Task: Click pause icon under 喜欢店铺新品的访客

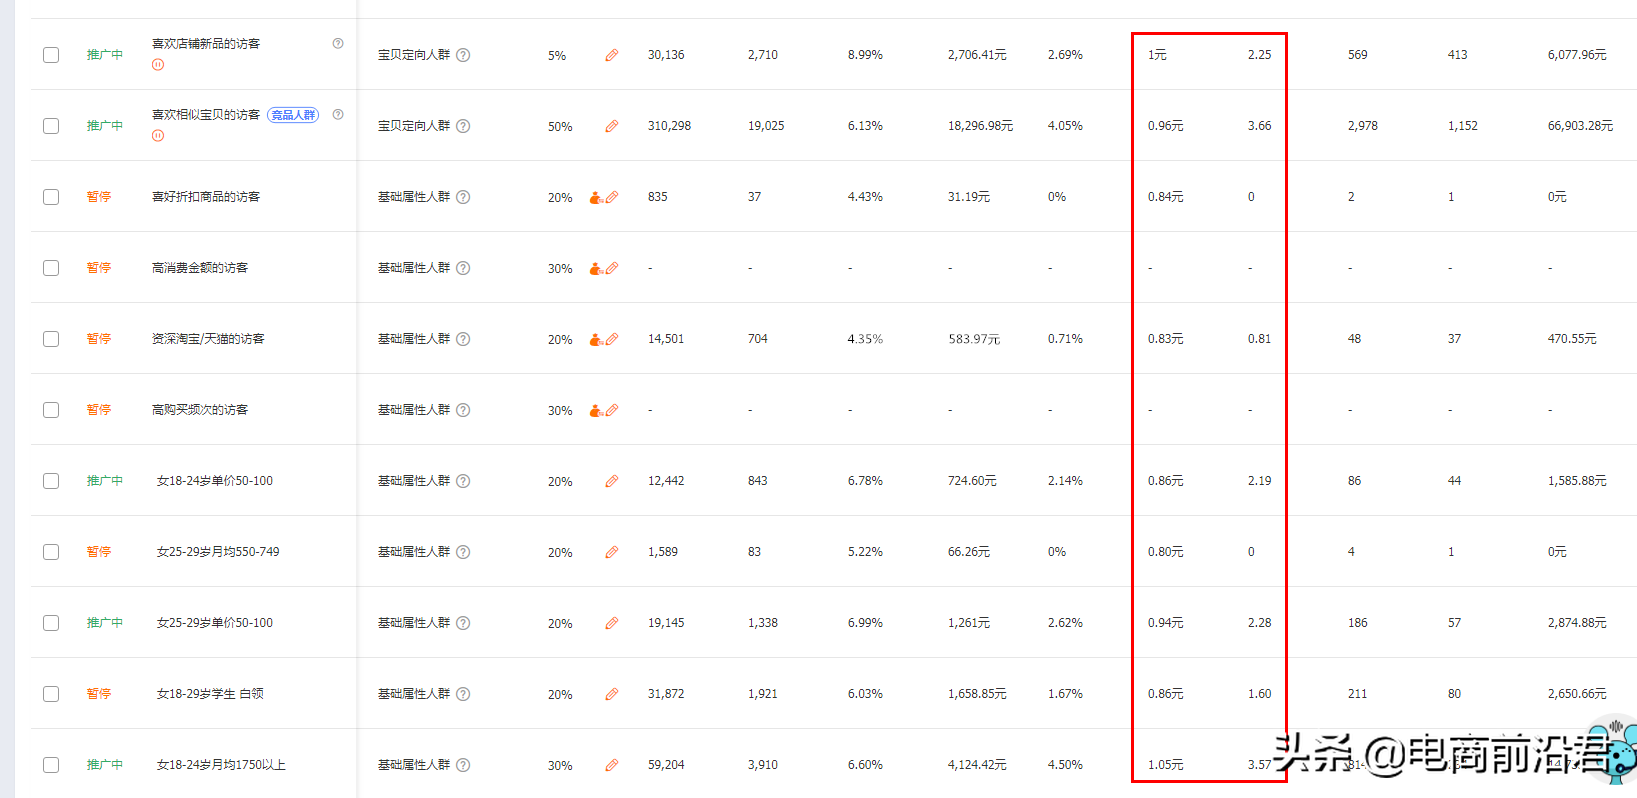Action: 158,65
